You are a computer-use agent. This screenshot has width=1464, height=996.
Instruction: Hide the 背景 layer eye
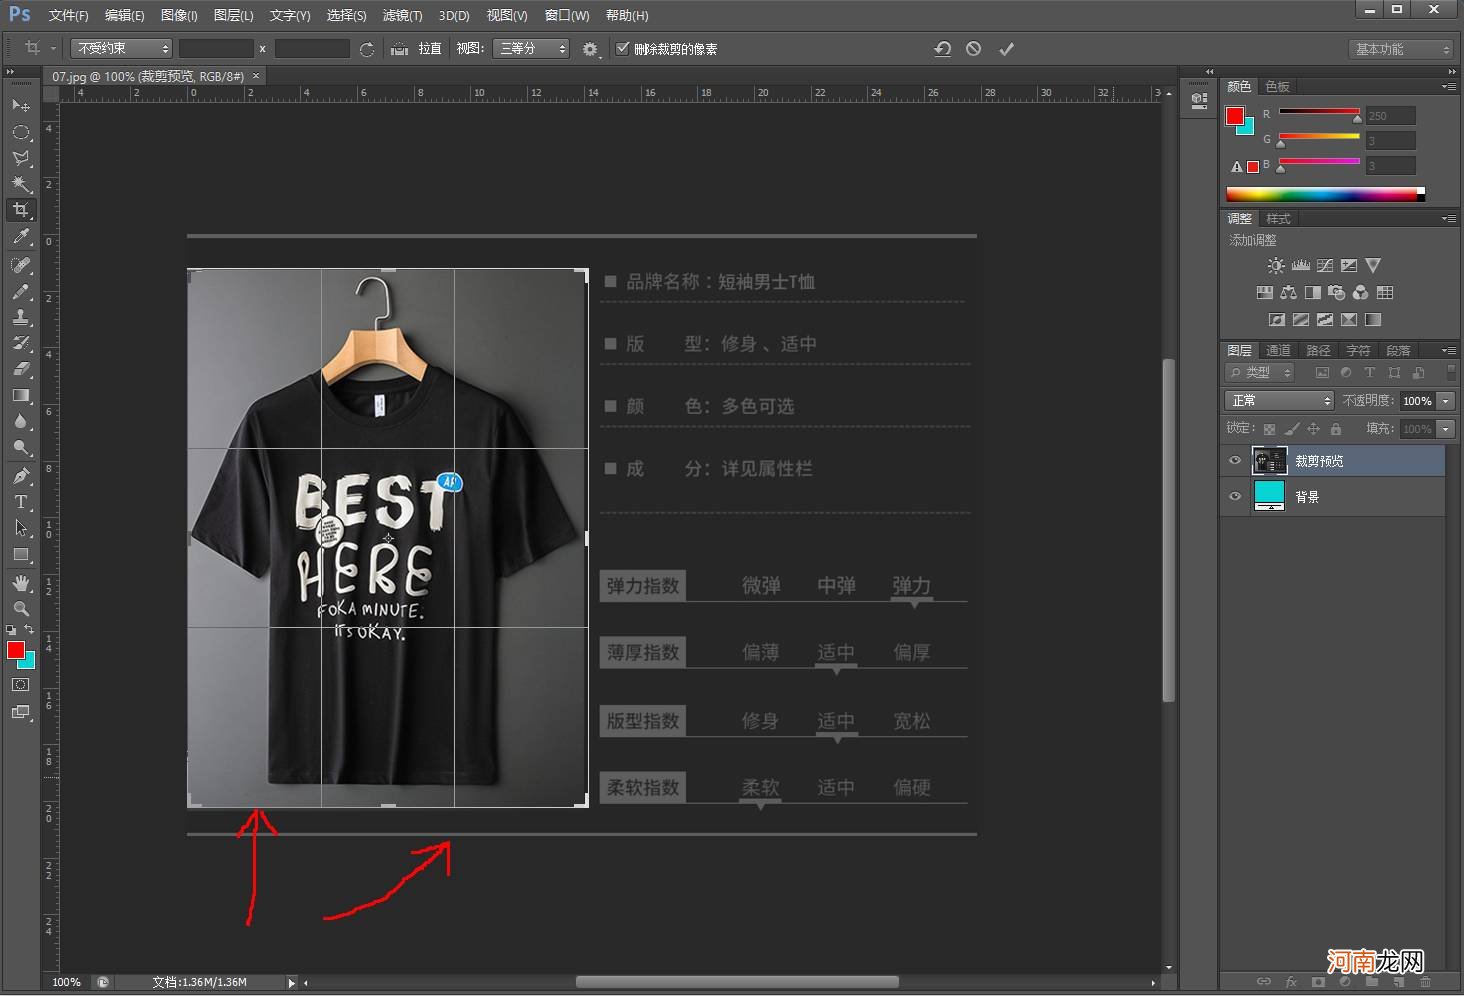(1234, 497)
